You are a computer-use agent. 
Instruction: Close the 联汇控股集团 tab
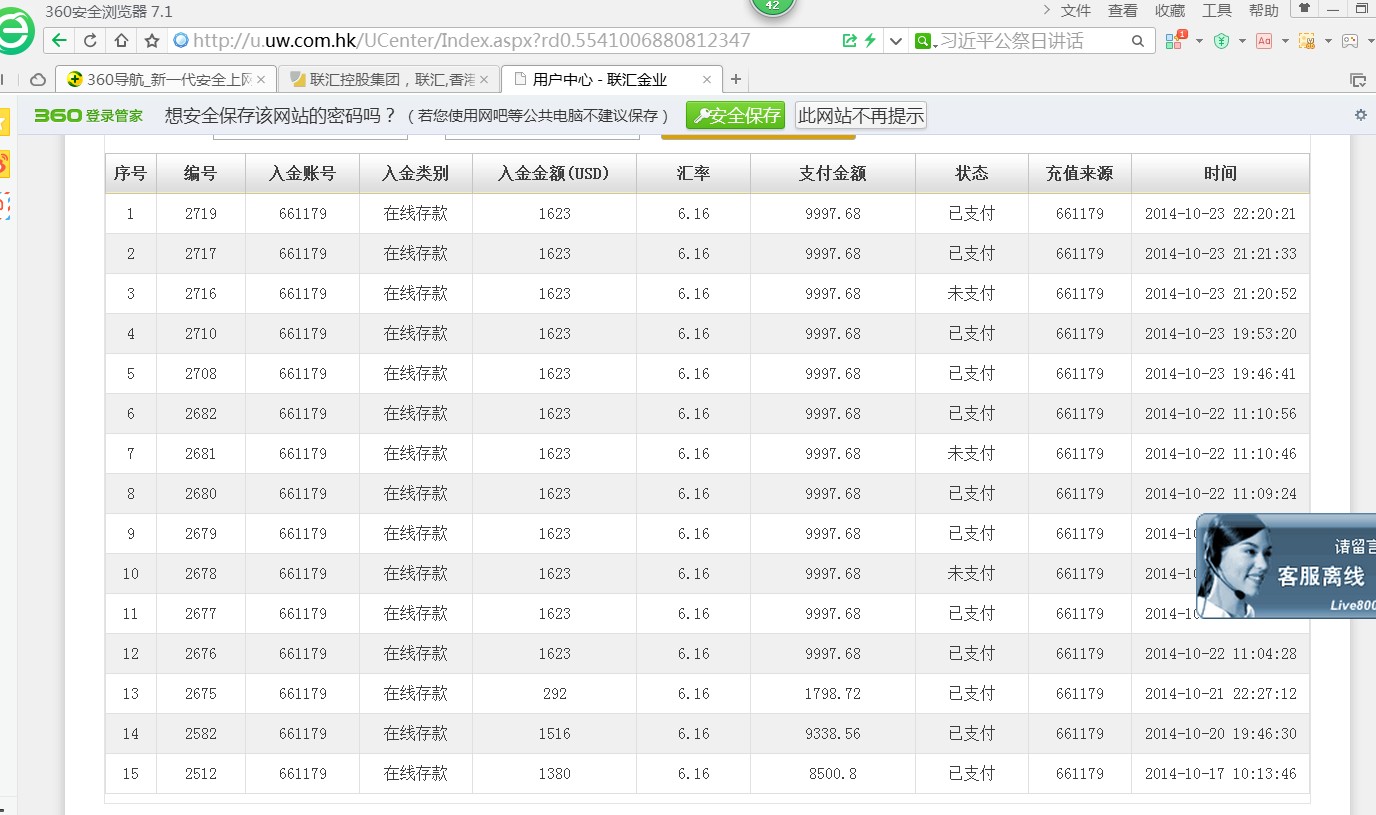tap(484, 79)
